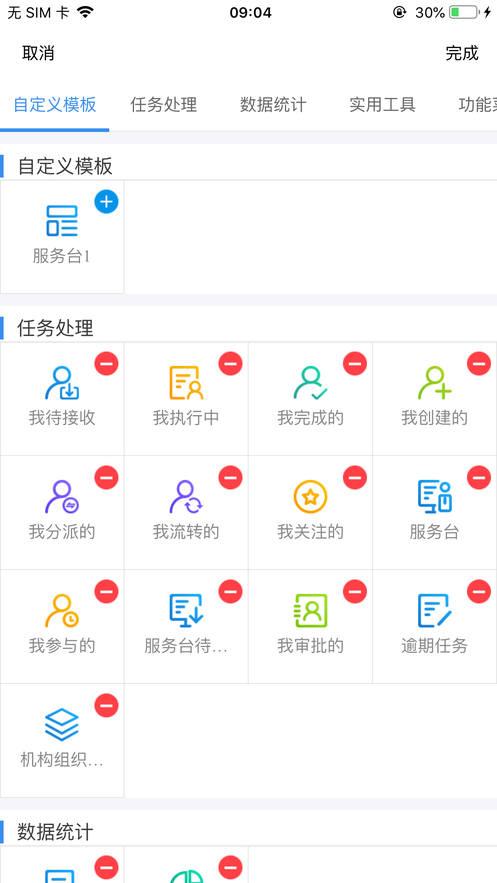Open the 实用工具 tab
This screenshot has width=497, height=883.
(x=383, y=105)
